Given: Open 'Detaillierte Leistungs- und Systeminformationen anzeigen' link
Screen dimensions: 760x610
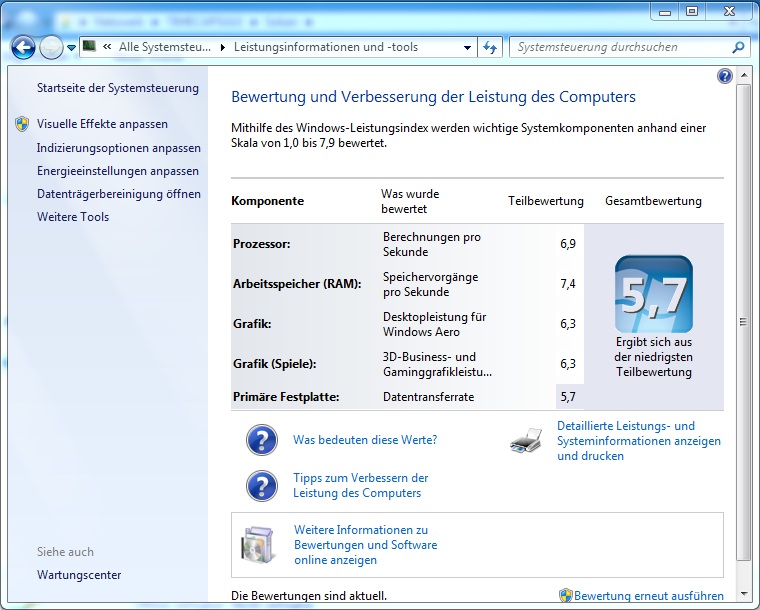Looking at the screenshot, I should coord(639,441).
